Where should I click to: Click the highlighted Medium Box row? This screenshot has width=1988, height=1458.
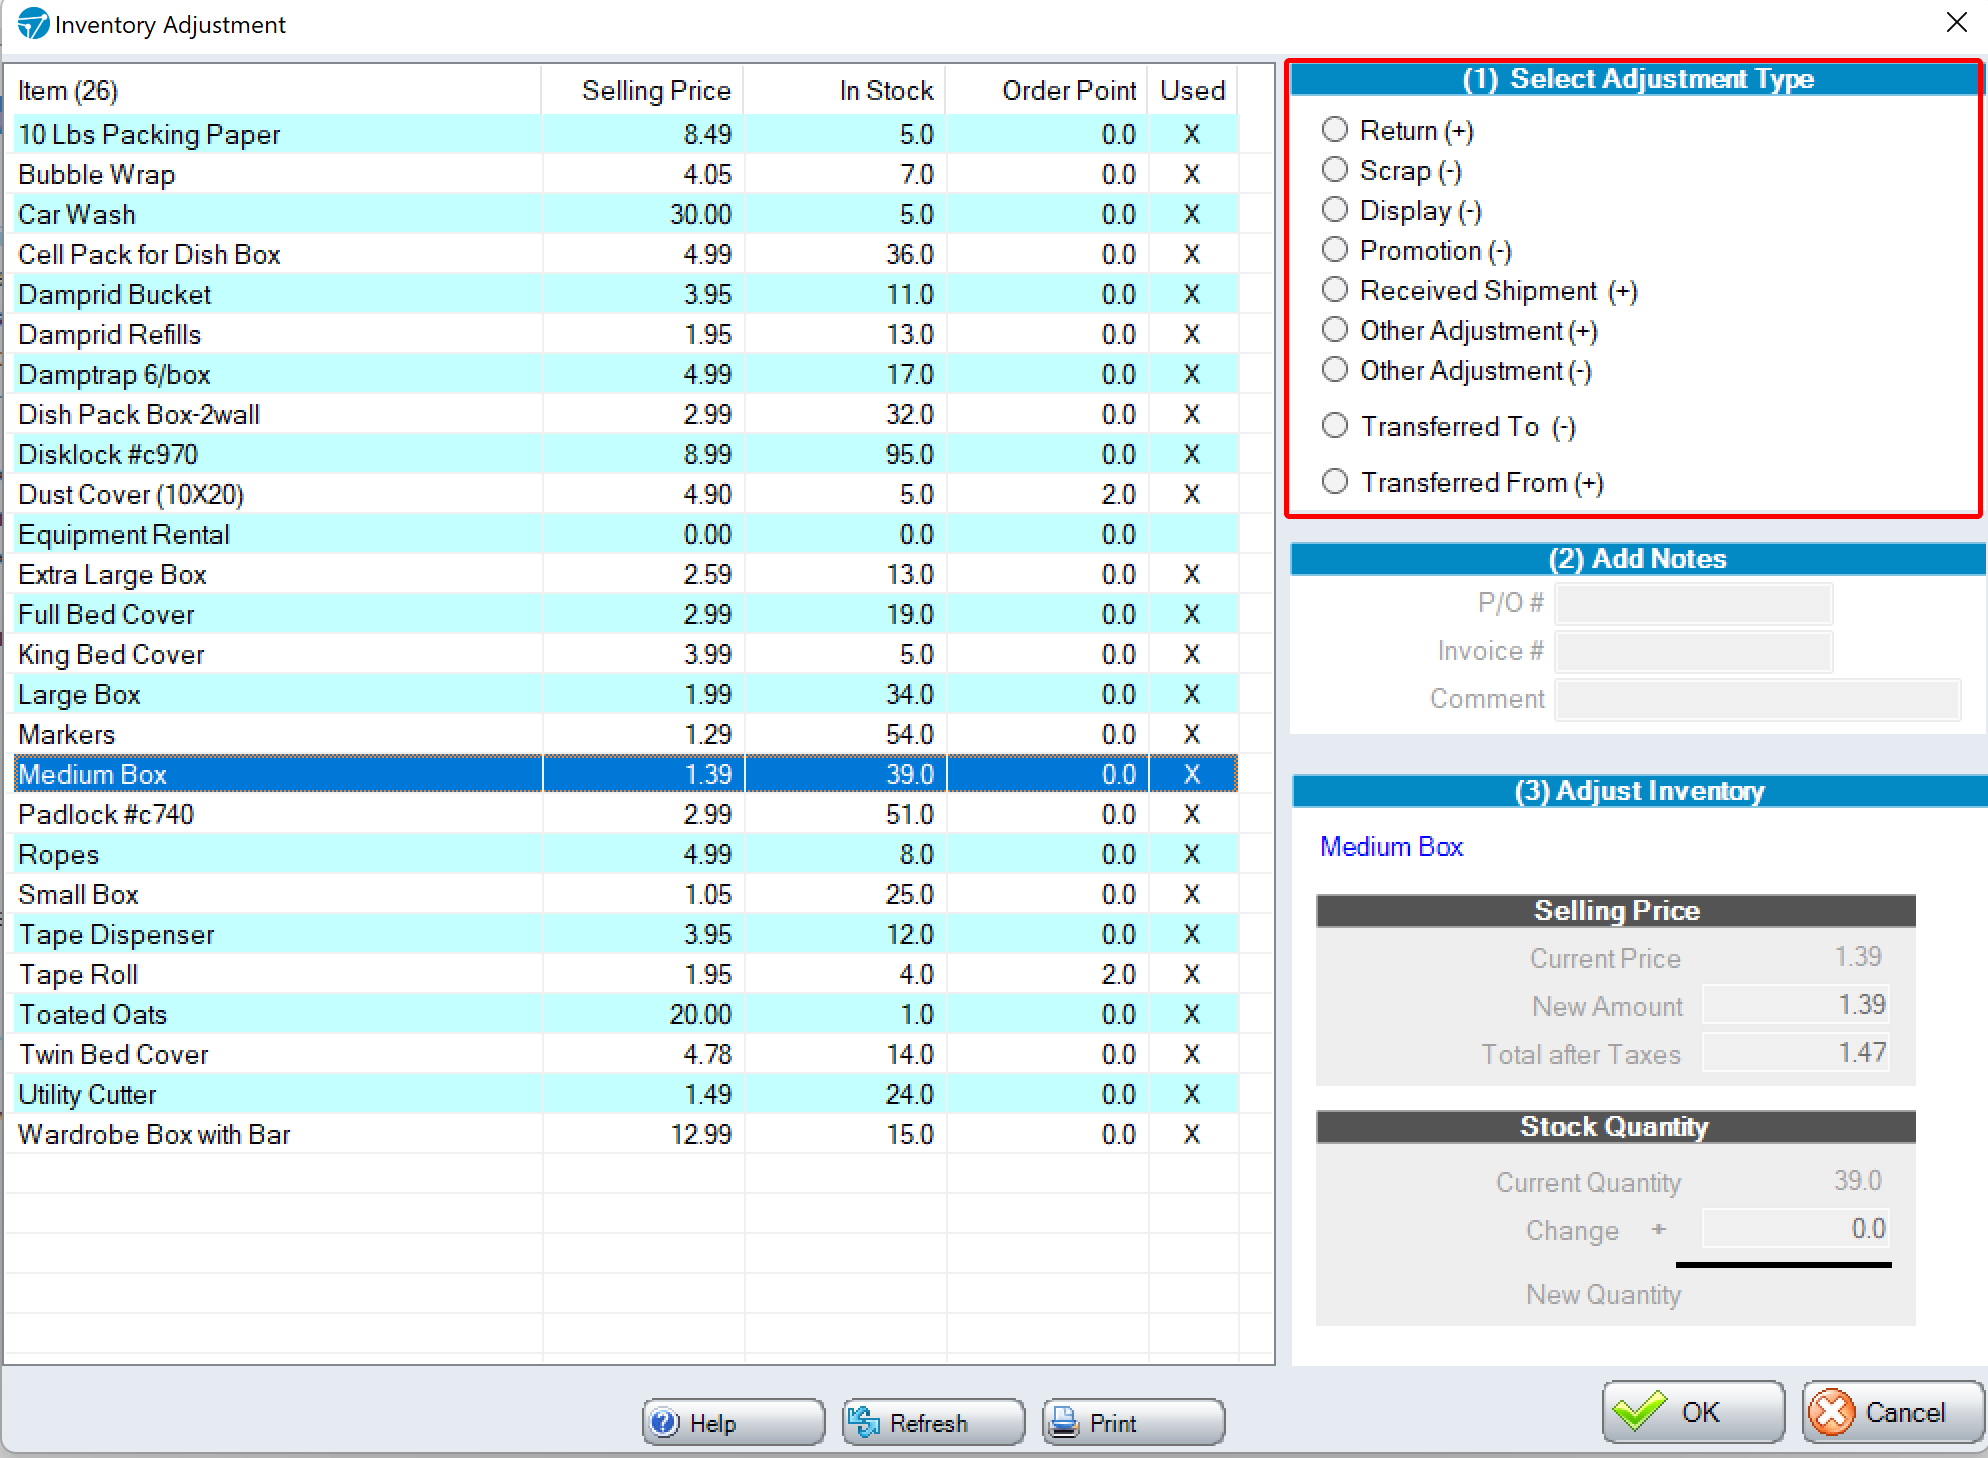(x=626, y=774)
